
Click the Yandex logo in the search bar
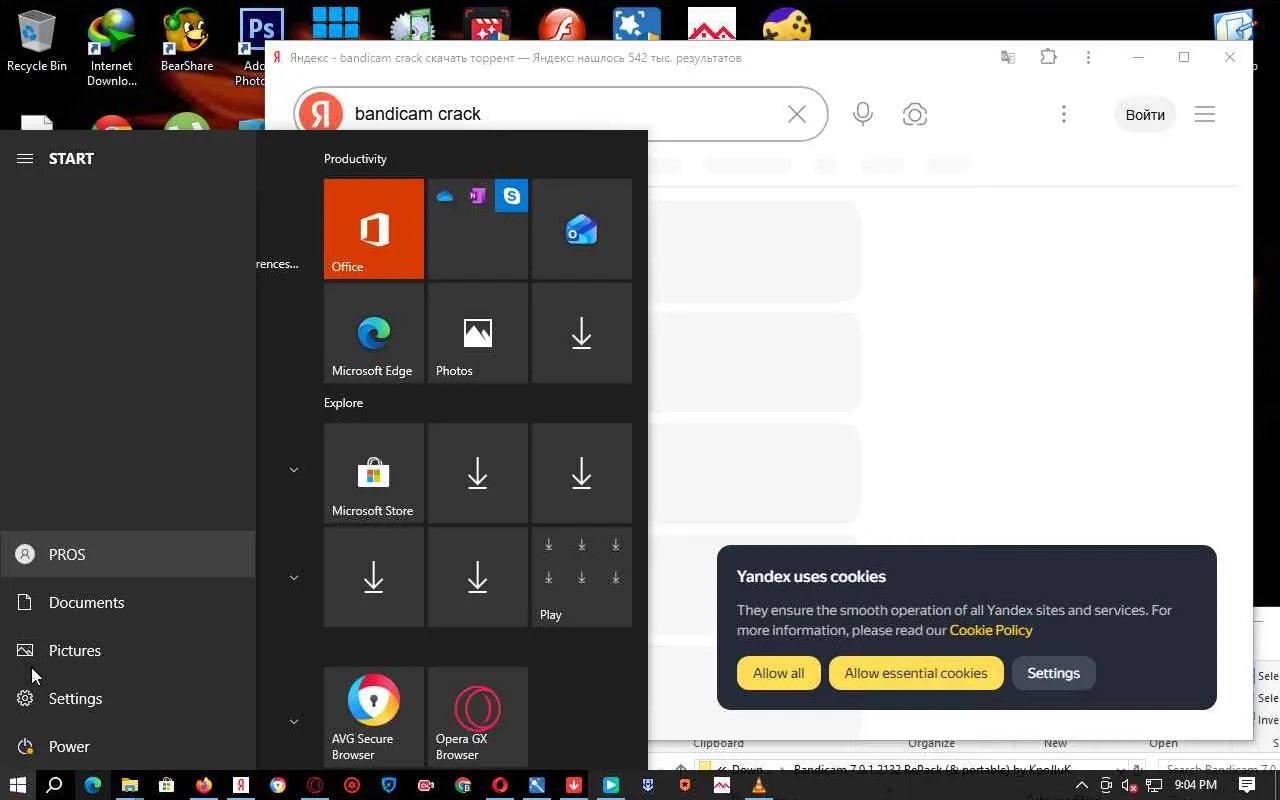(x=321, y=114)
